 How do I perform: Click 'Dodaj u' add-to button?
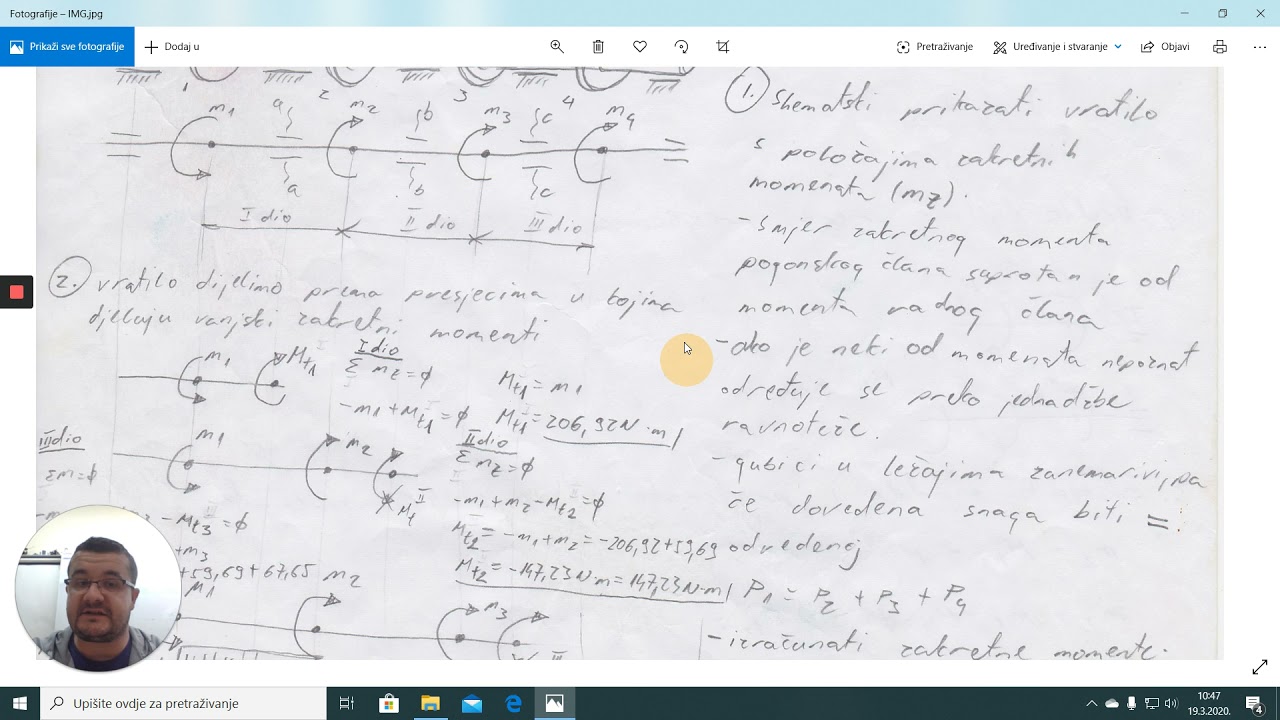(172, 47)
